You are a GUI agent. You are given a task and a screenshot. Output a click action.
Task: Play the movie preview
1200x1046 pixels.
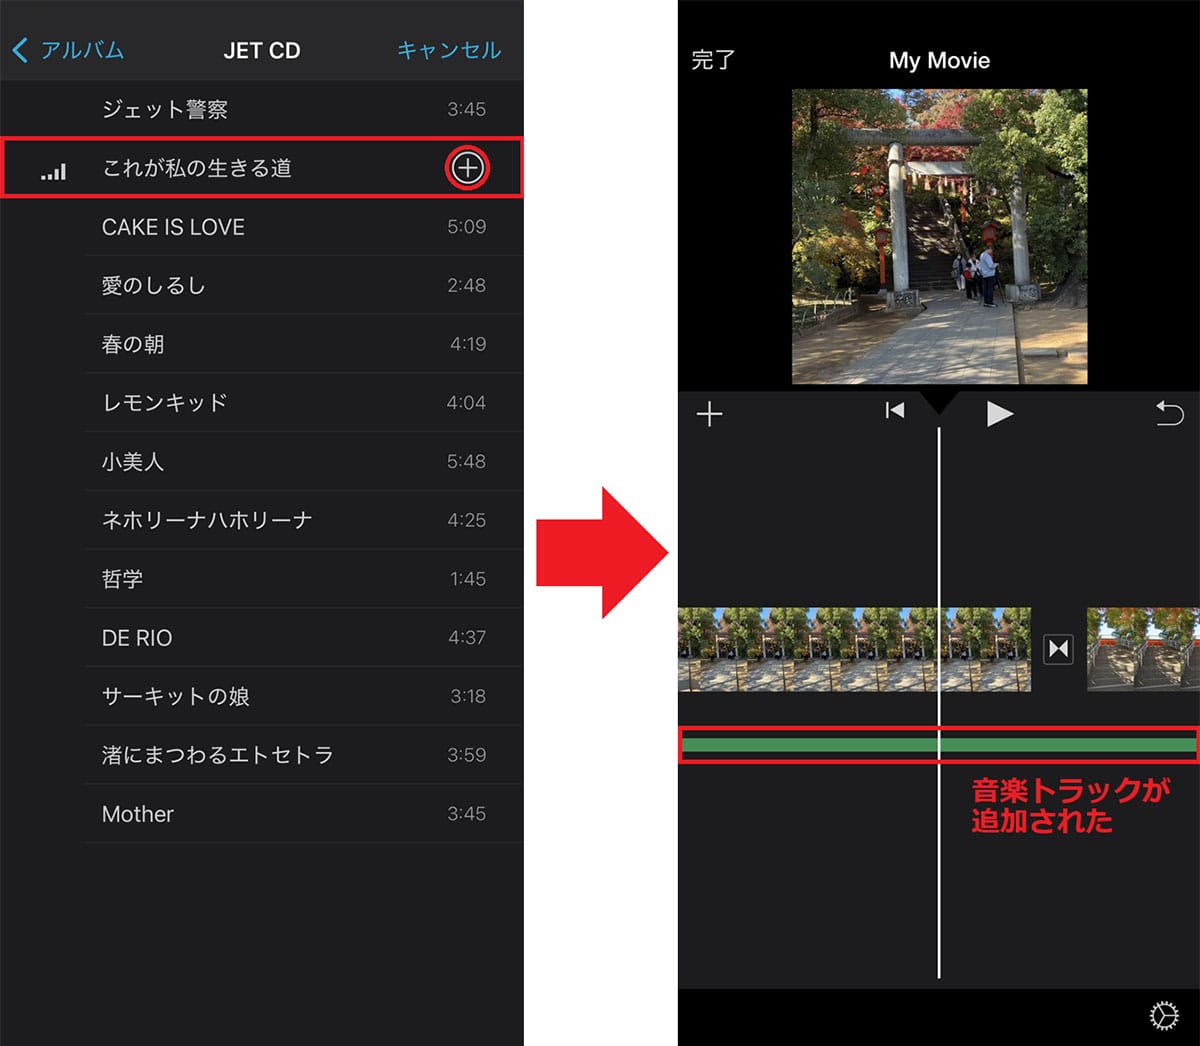point(999,413)
